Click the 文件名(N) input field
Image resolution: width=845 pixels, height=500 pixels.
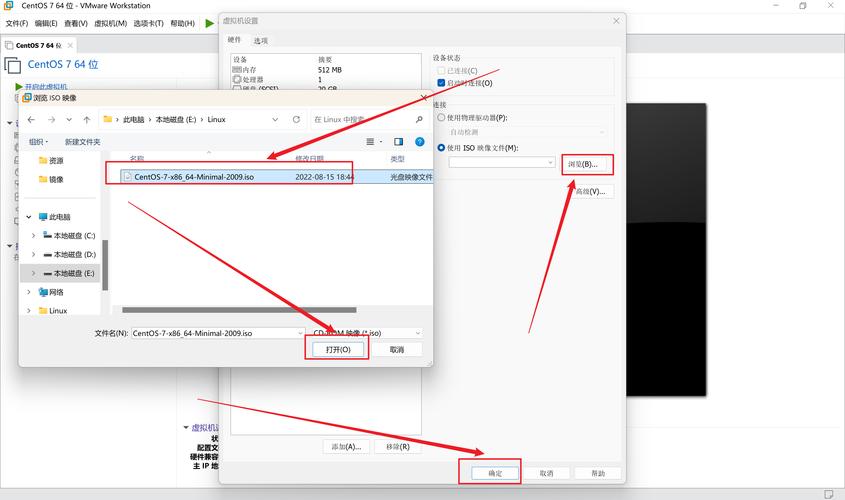(x=214, y=333)
